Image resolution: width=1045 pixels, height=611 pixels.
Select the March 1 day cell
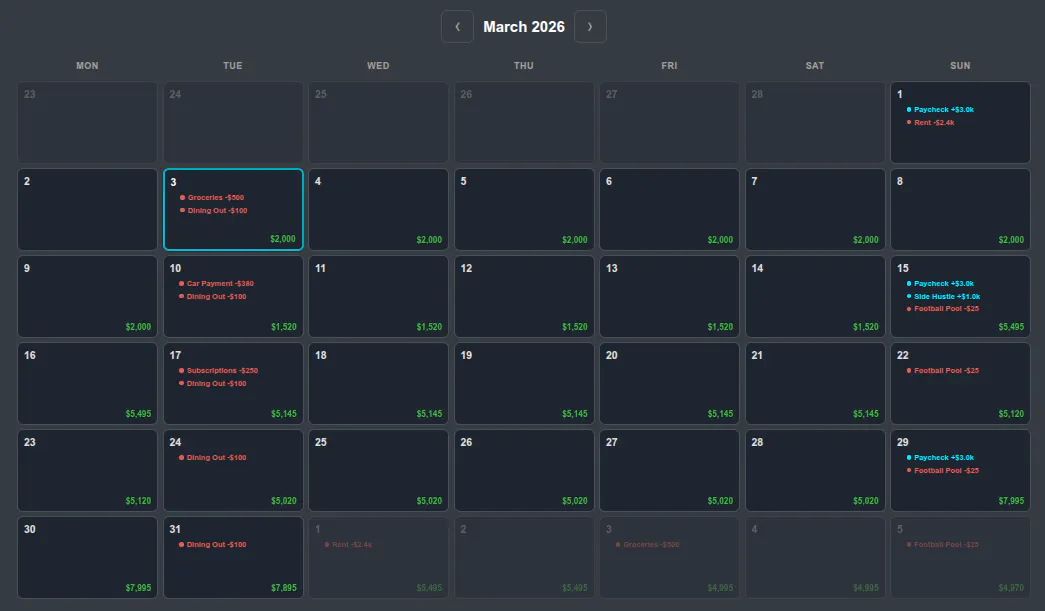[960, 123]
